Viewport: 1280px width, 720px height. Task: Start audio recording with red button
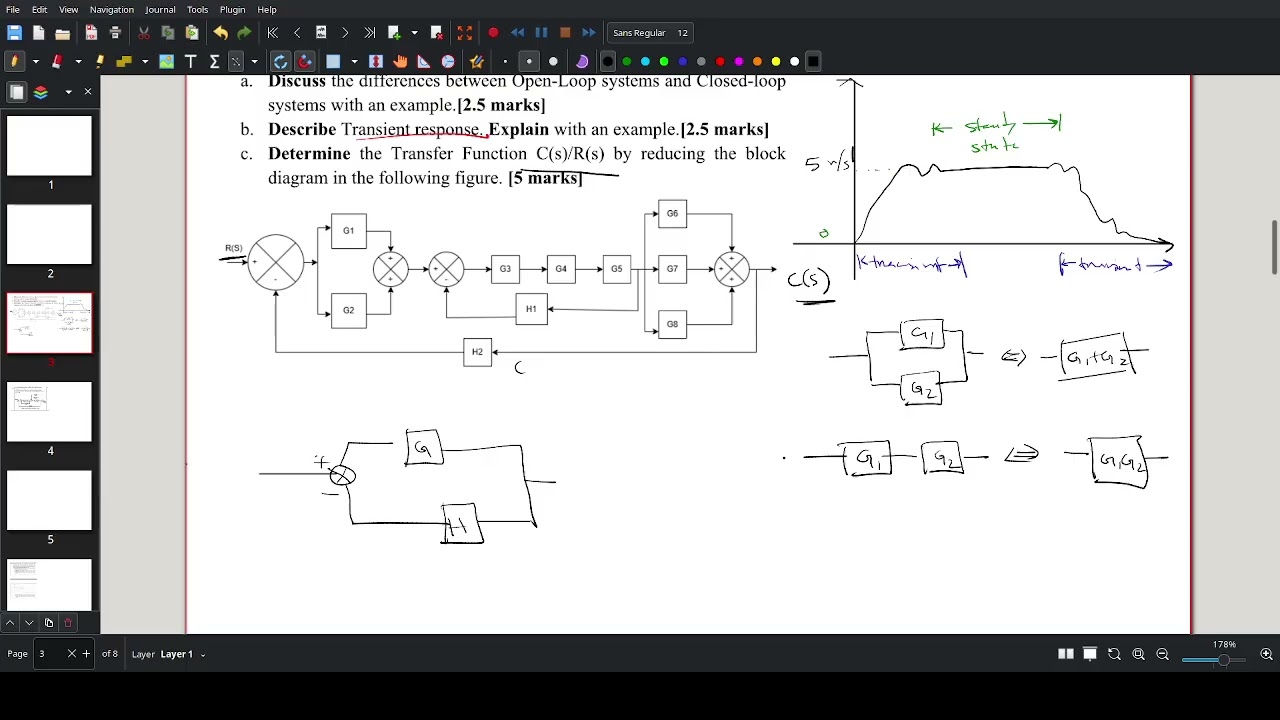(x=493, y=33)
